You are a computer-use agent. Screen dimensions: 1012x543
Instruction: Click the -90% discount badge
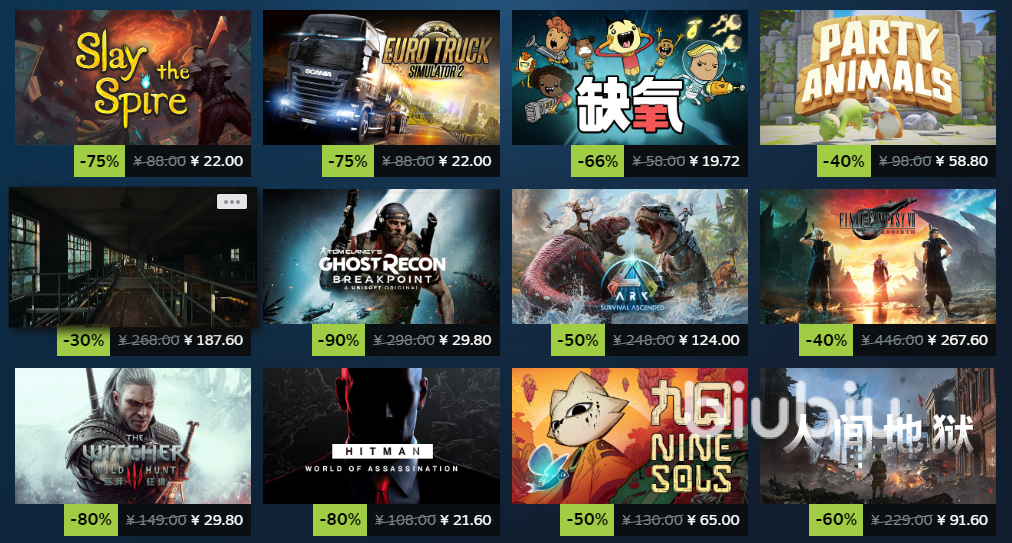tap(339, 340)
